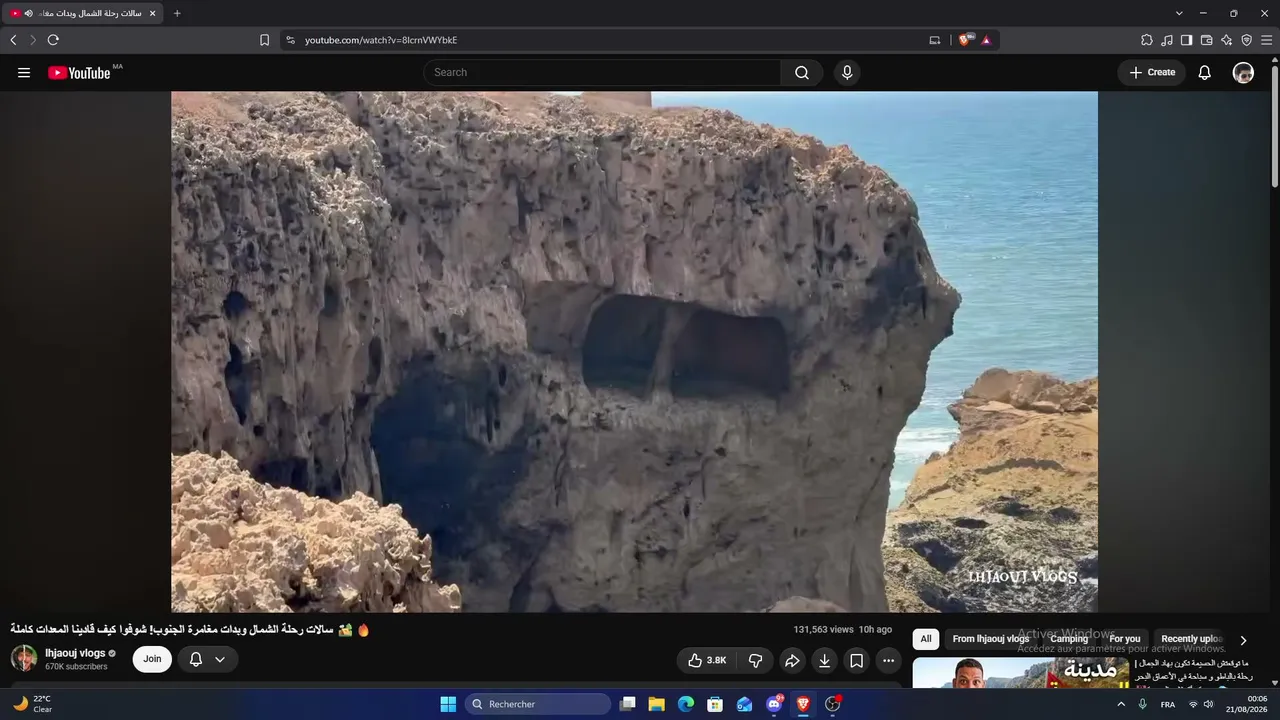Select the From lhjaouj vlogs chip
The width and height of the screenshot is (1280, 720).
pos(991,639)
